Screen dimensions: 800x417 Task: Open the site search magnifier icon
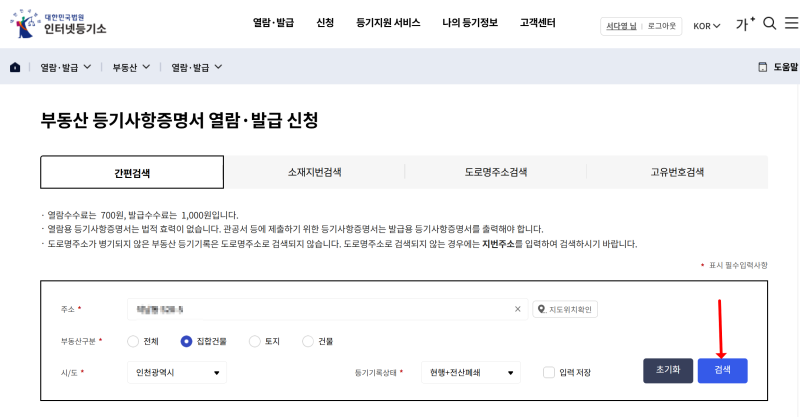click(769, 23)
